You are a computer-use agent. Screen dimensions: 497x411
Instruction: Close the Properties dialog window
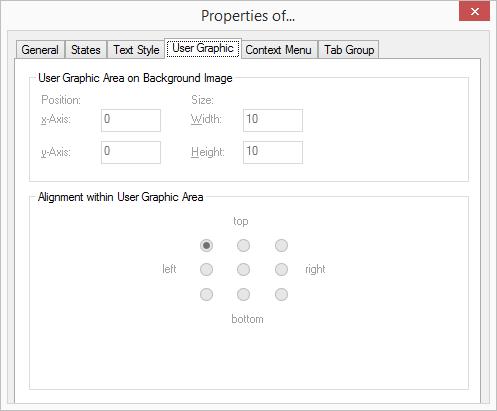pos(474,11)
